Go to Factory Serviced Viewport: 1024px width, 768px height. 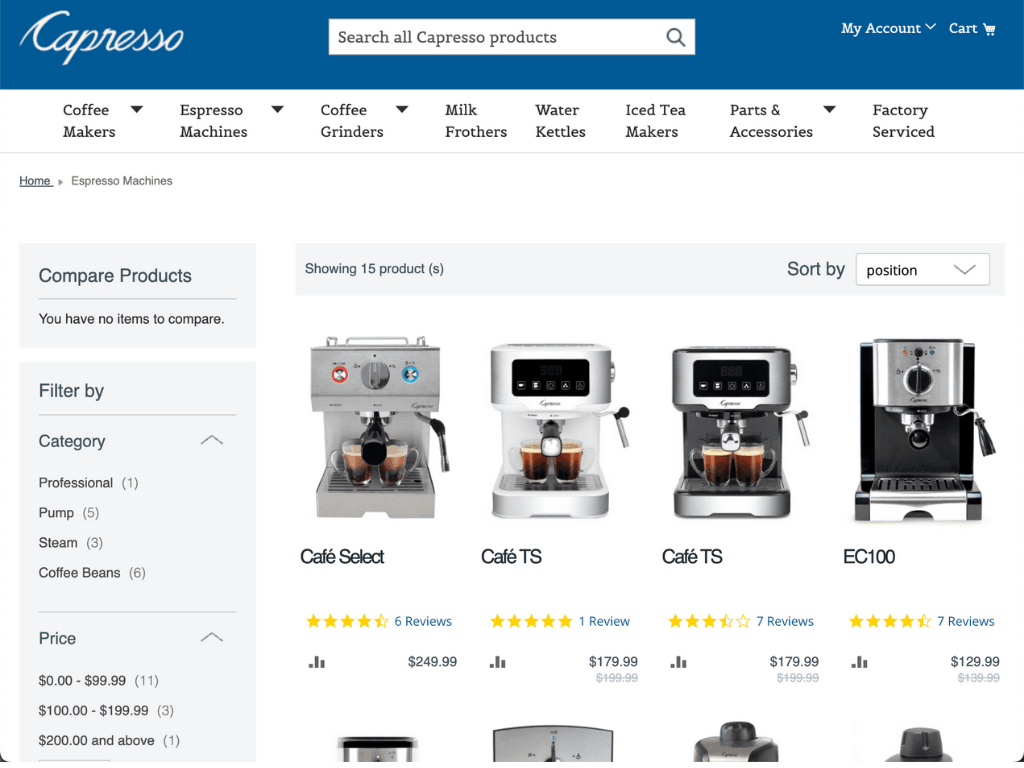pos(903,121)
